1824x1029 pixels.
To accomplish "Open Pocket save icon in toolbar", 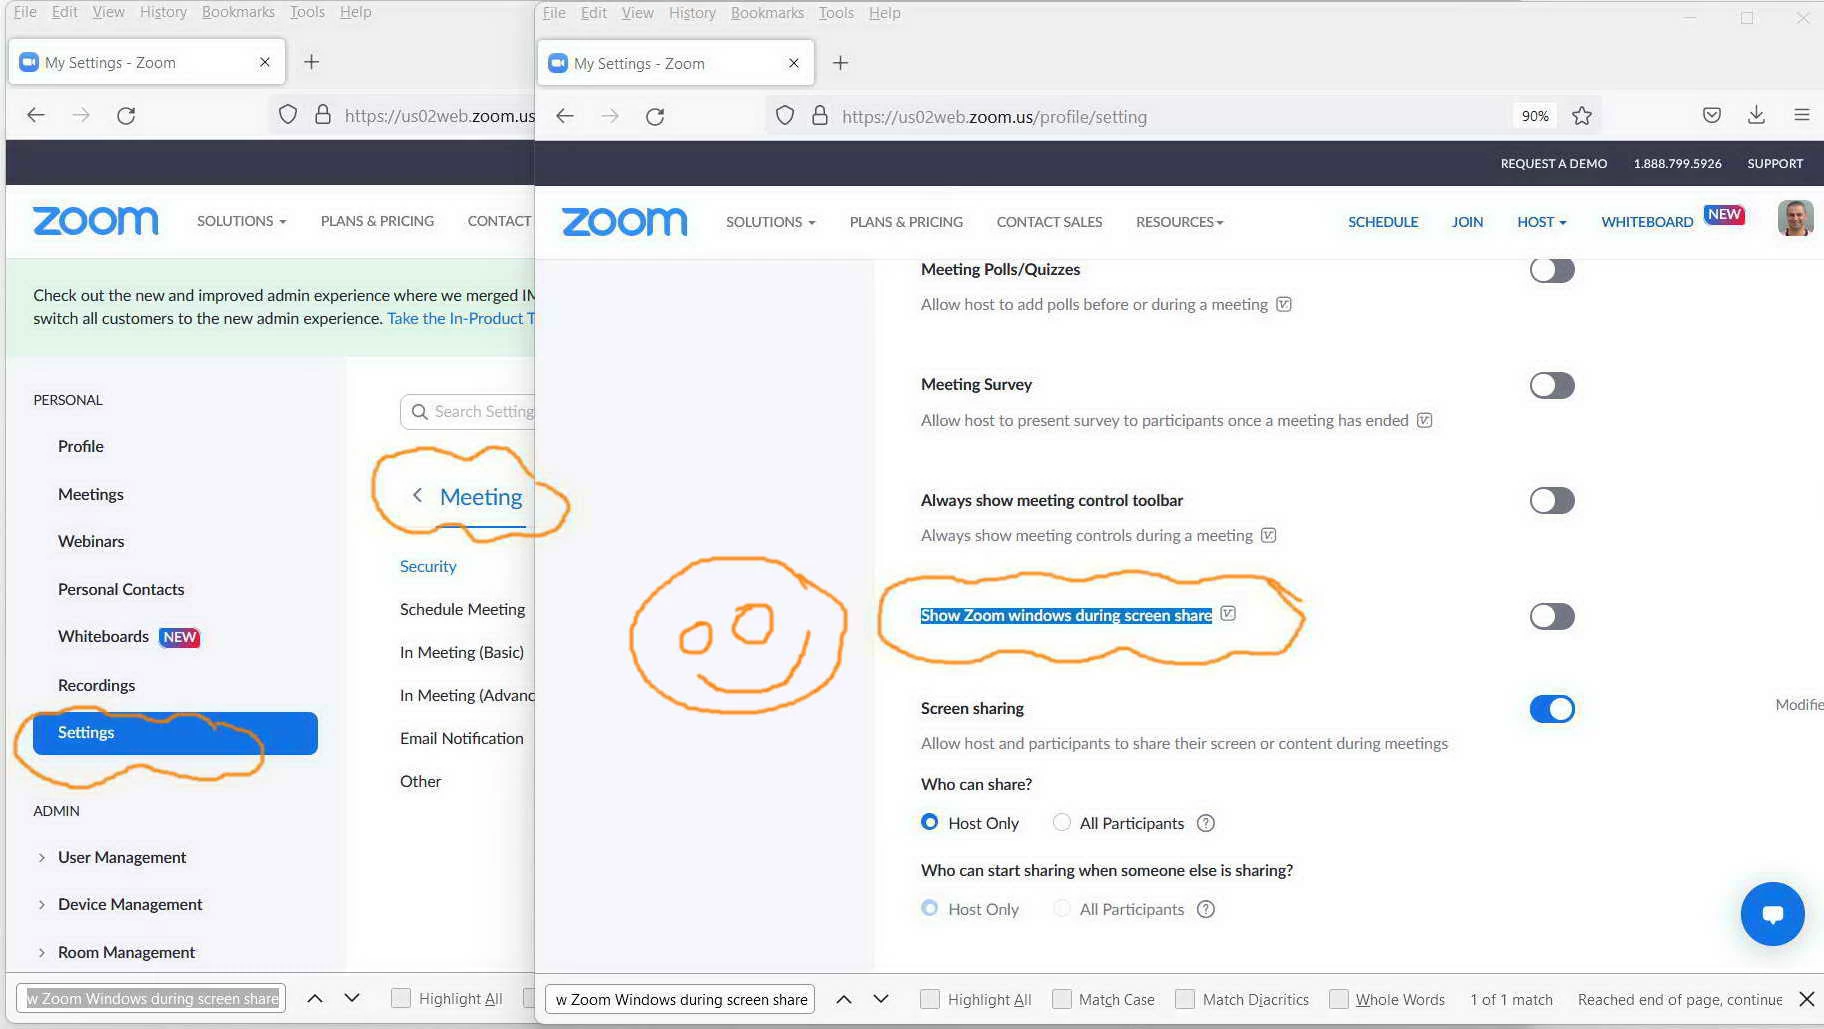I will [1712, 115].
